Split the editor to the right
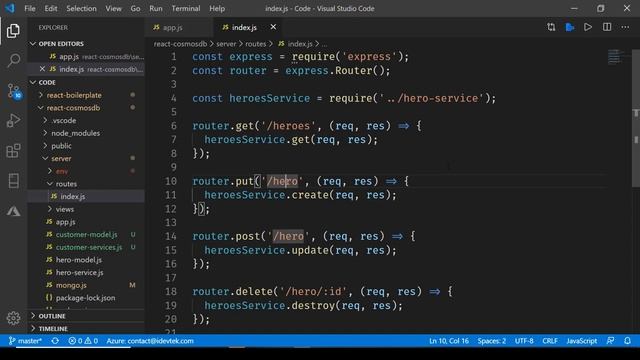 (x=607, y=27)
